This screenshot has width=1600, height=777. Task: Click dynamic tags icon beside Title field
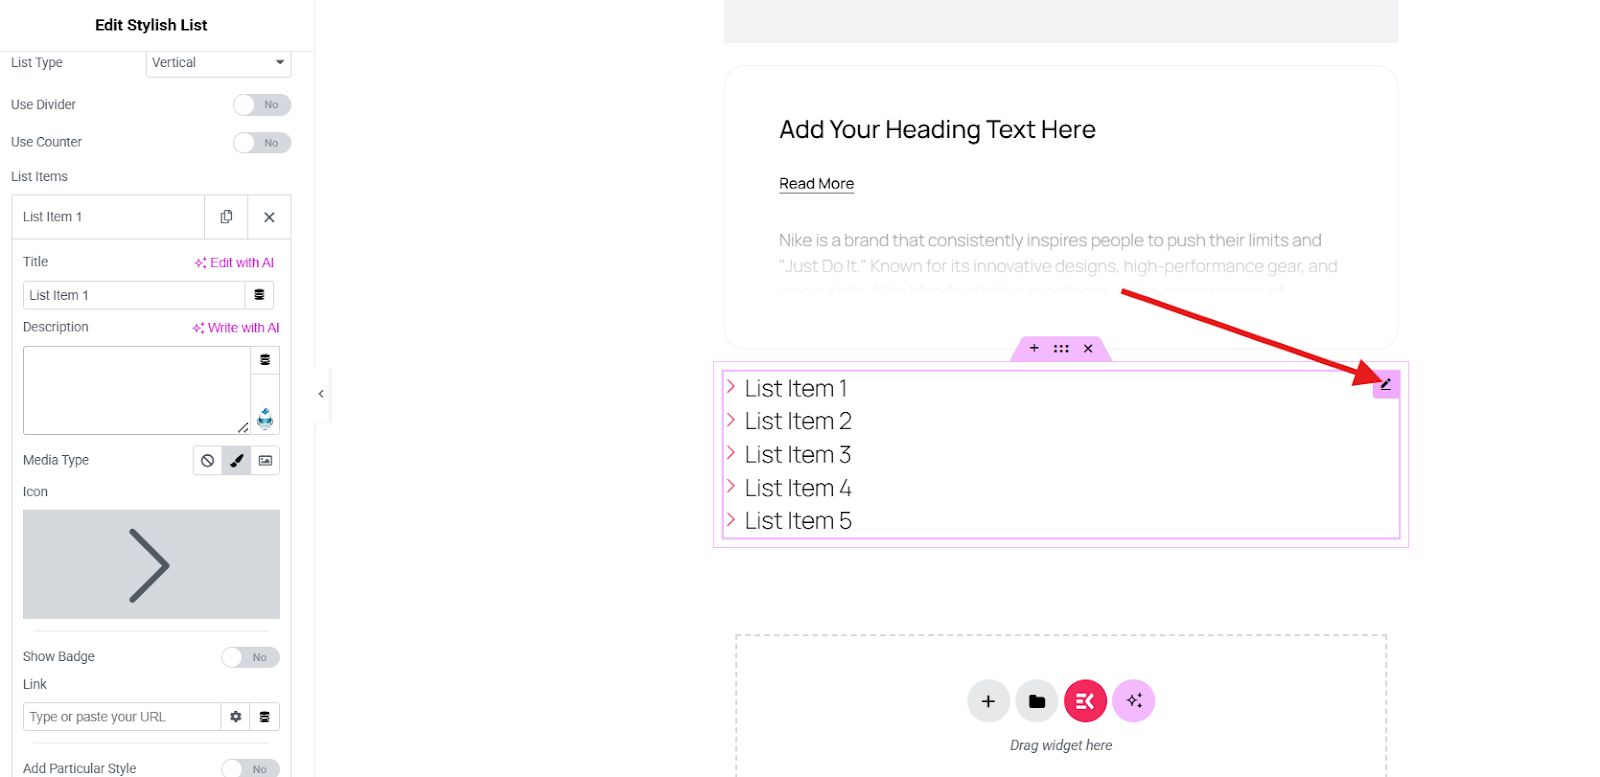click(x=259, y=295)
